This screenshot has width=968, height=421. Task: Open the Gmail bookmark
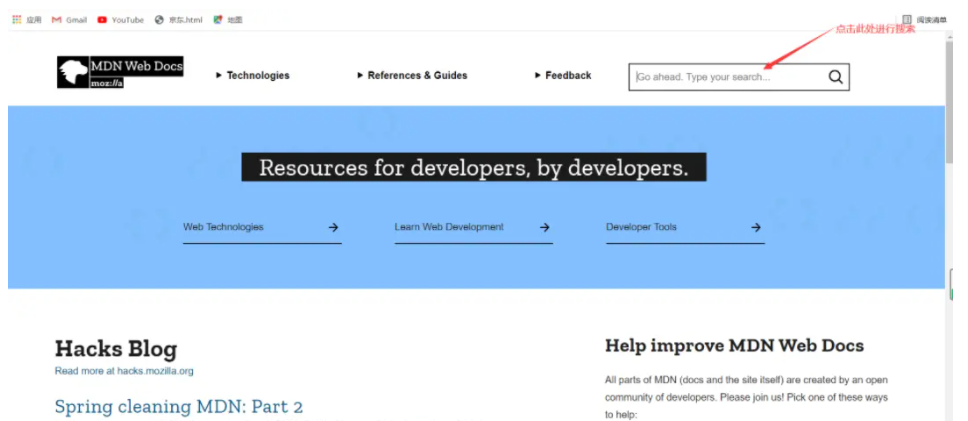click(69, 20)
